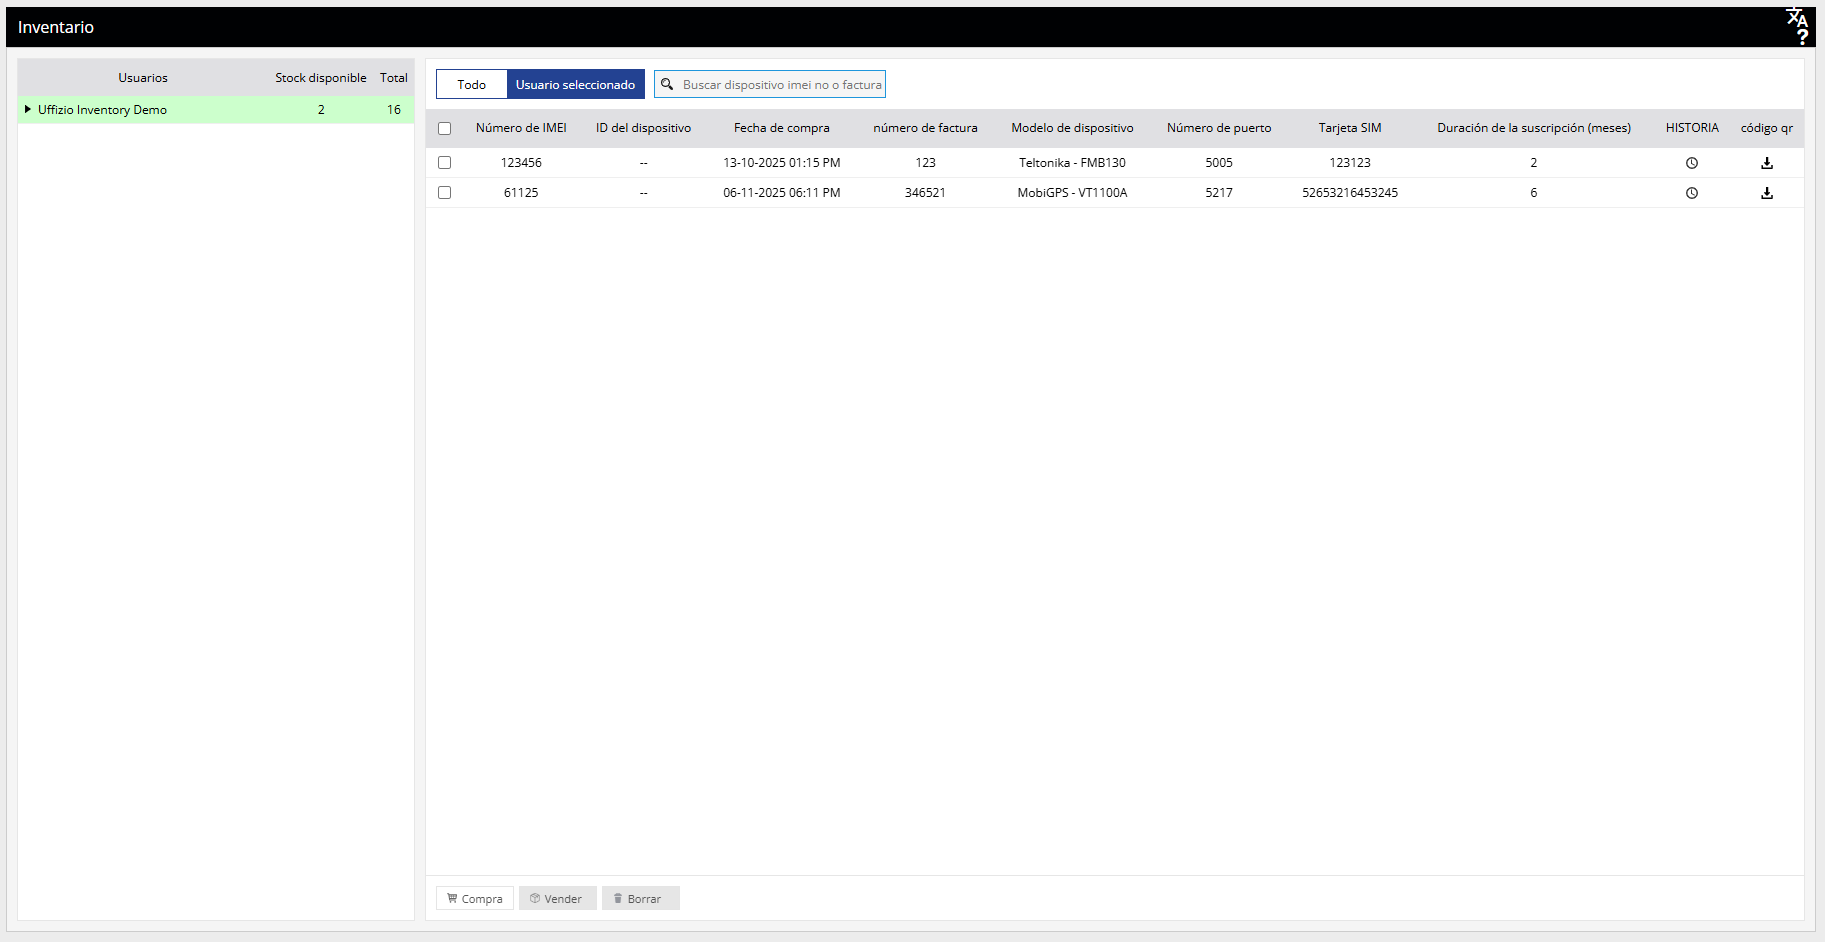
Task: Click the translate language icon
Action: click(x=1796, y=17)
